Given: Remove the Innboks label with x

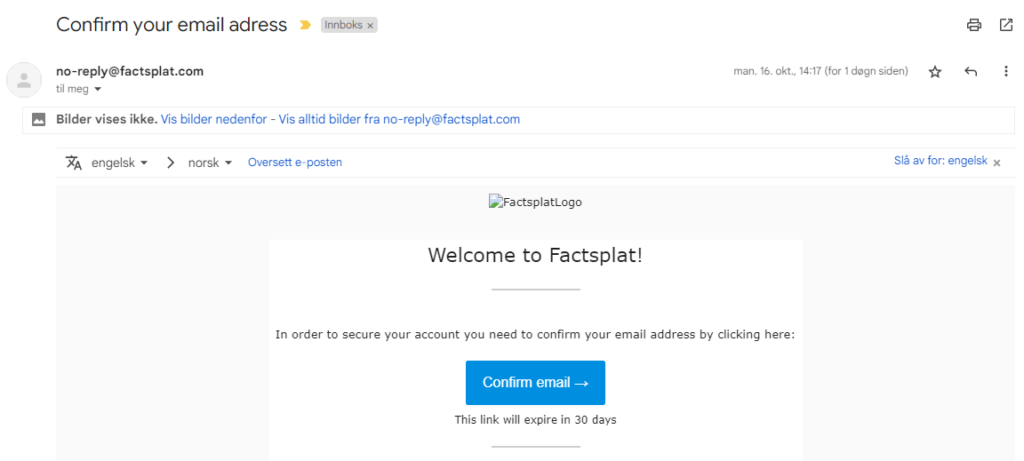Looking at the screenshot, I should pos(369,25).
